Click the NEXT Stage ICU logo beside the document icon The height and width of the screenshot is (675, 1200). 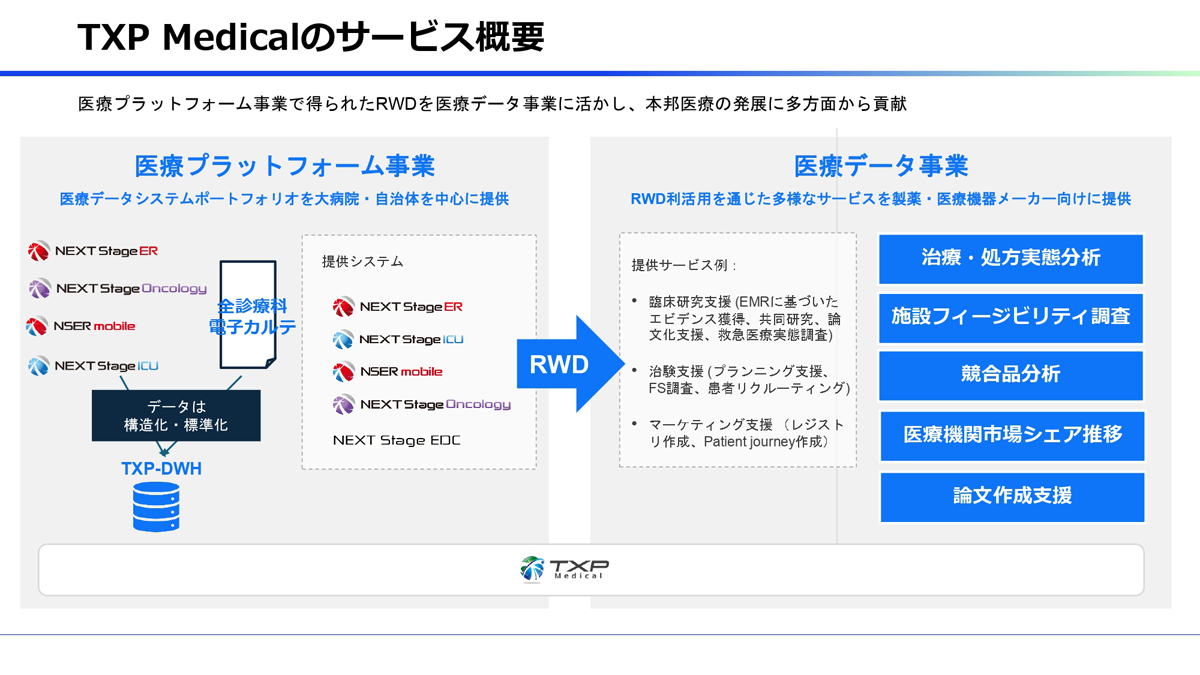pos(93,365)
